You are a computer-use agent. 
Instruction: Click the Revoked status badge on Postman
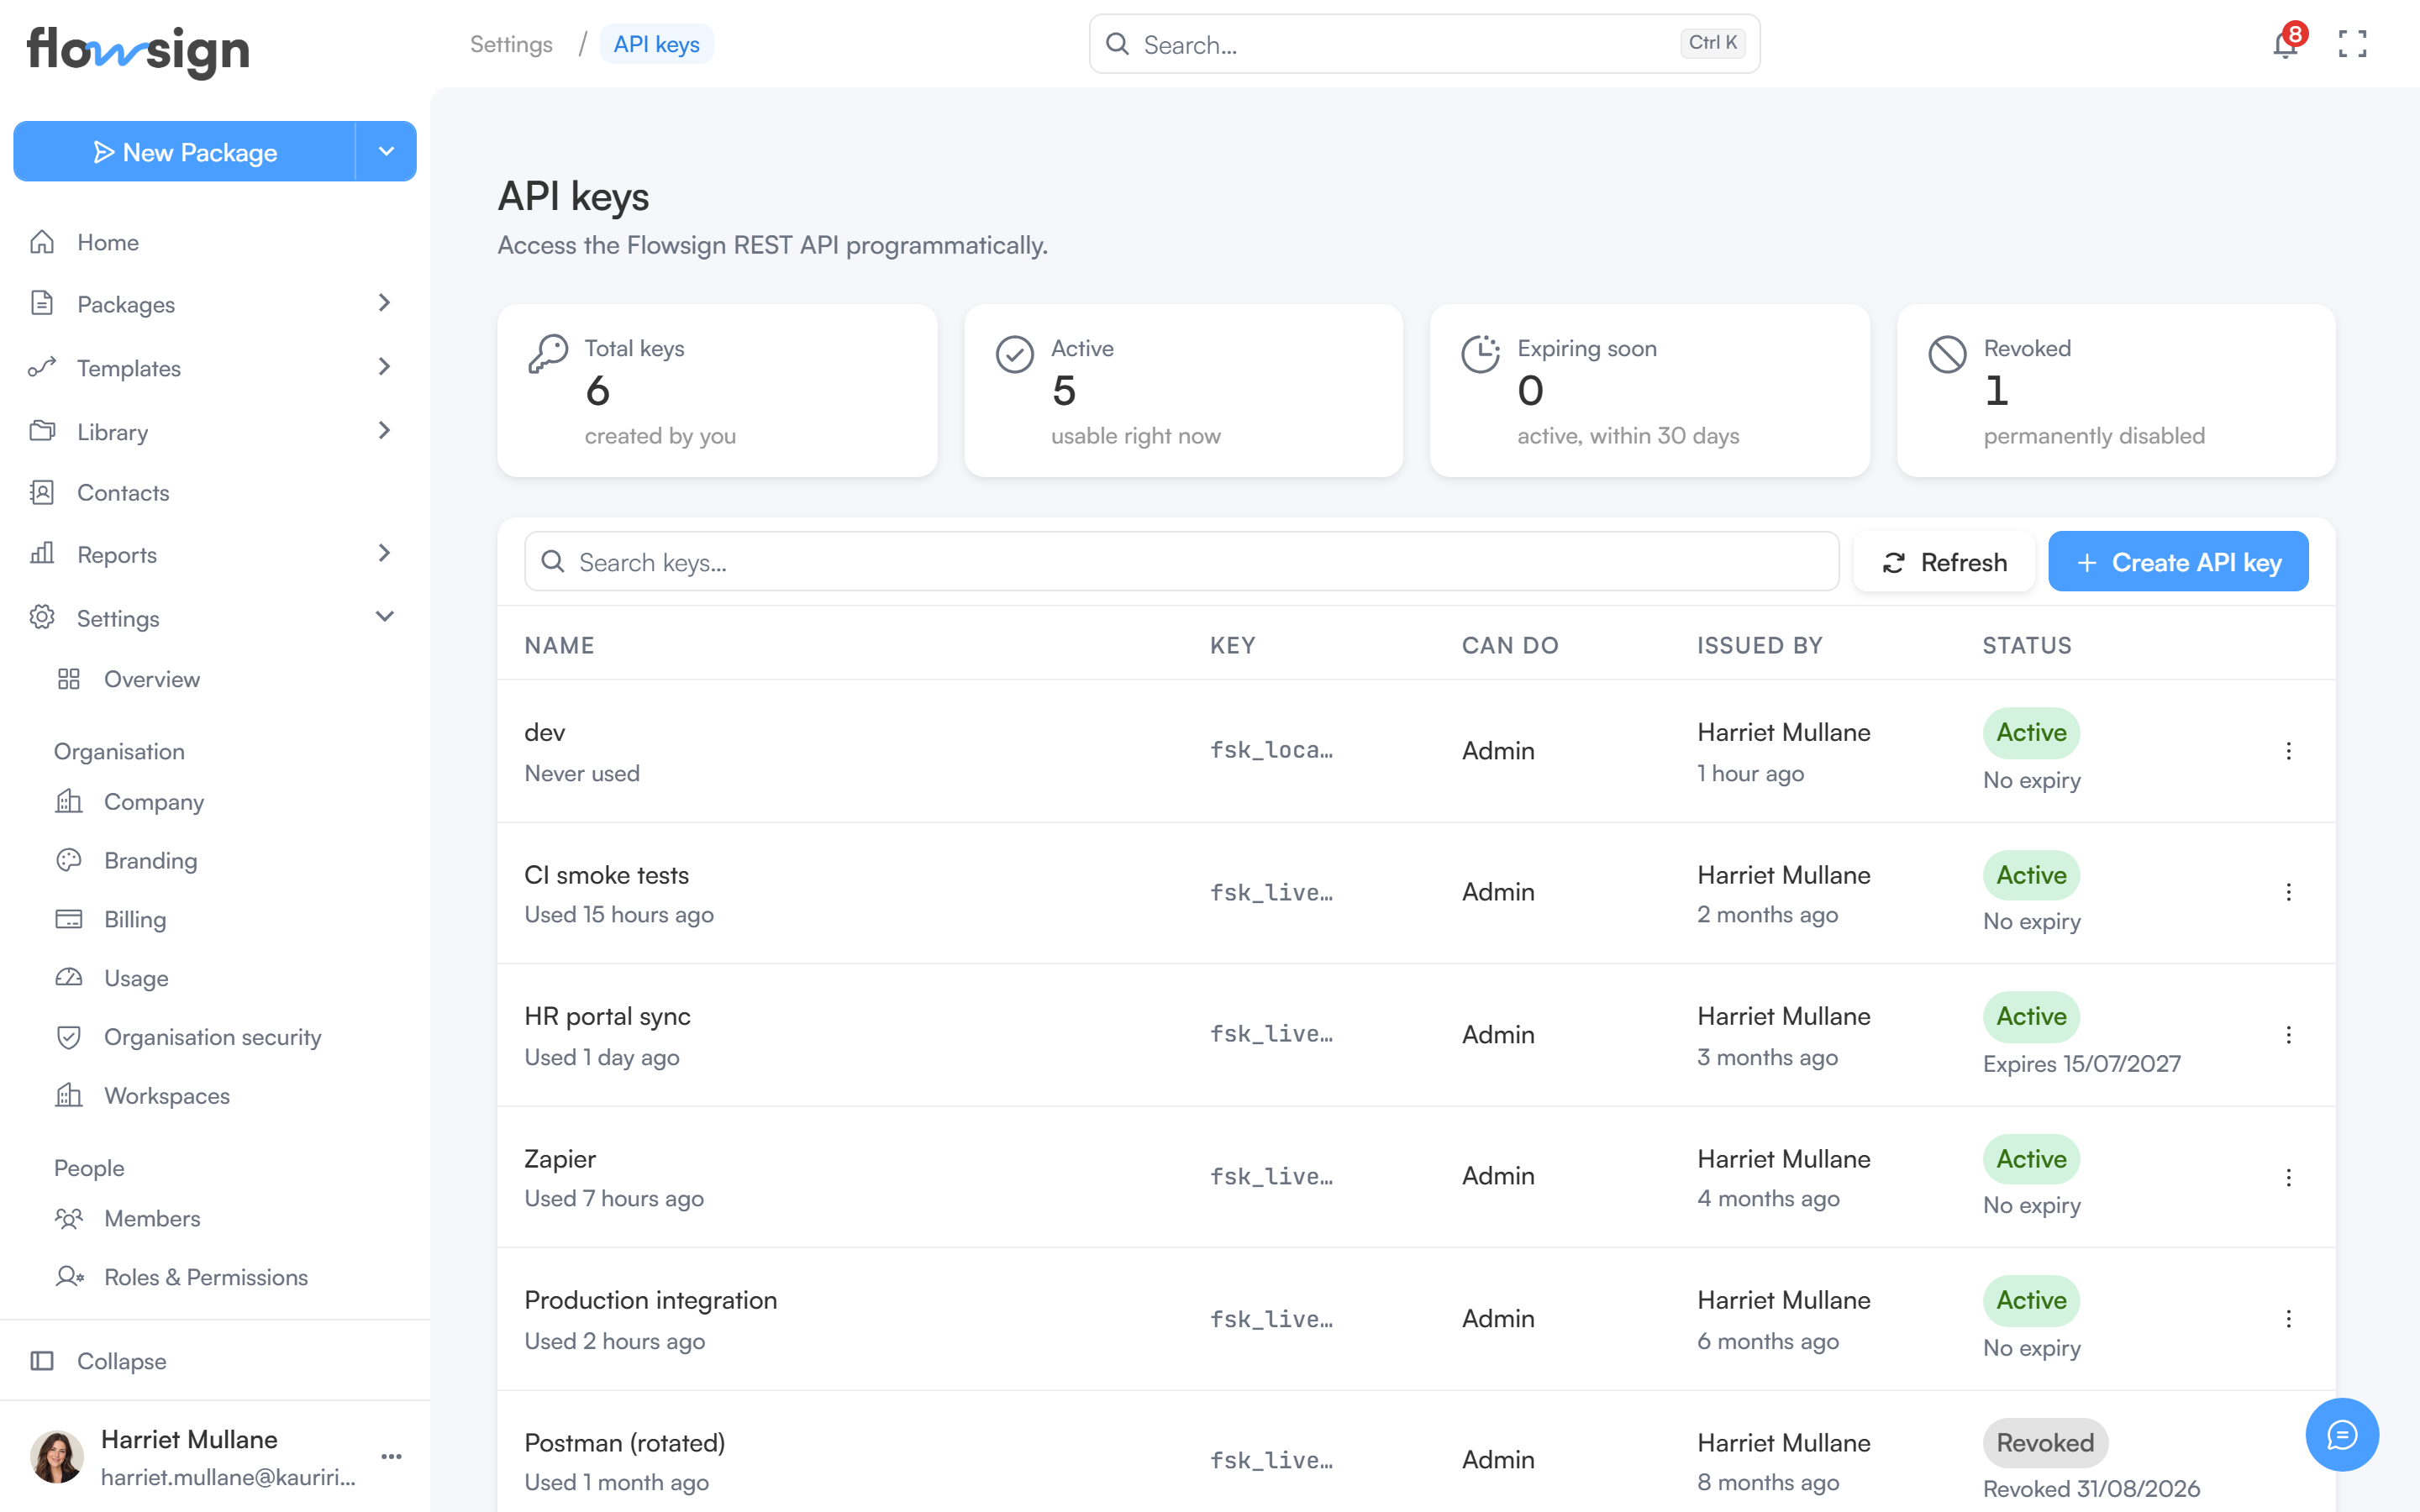tap(2045, 1442)
